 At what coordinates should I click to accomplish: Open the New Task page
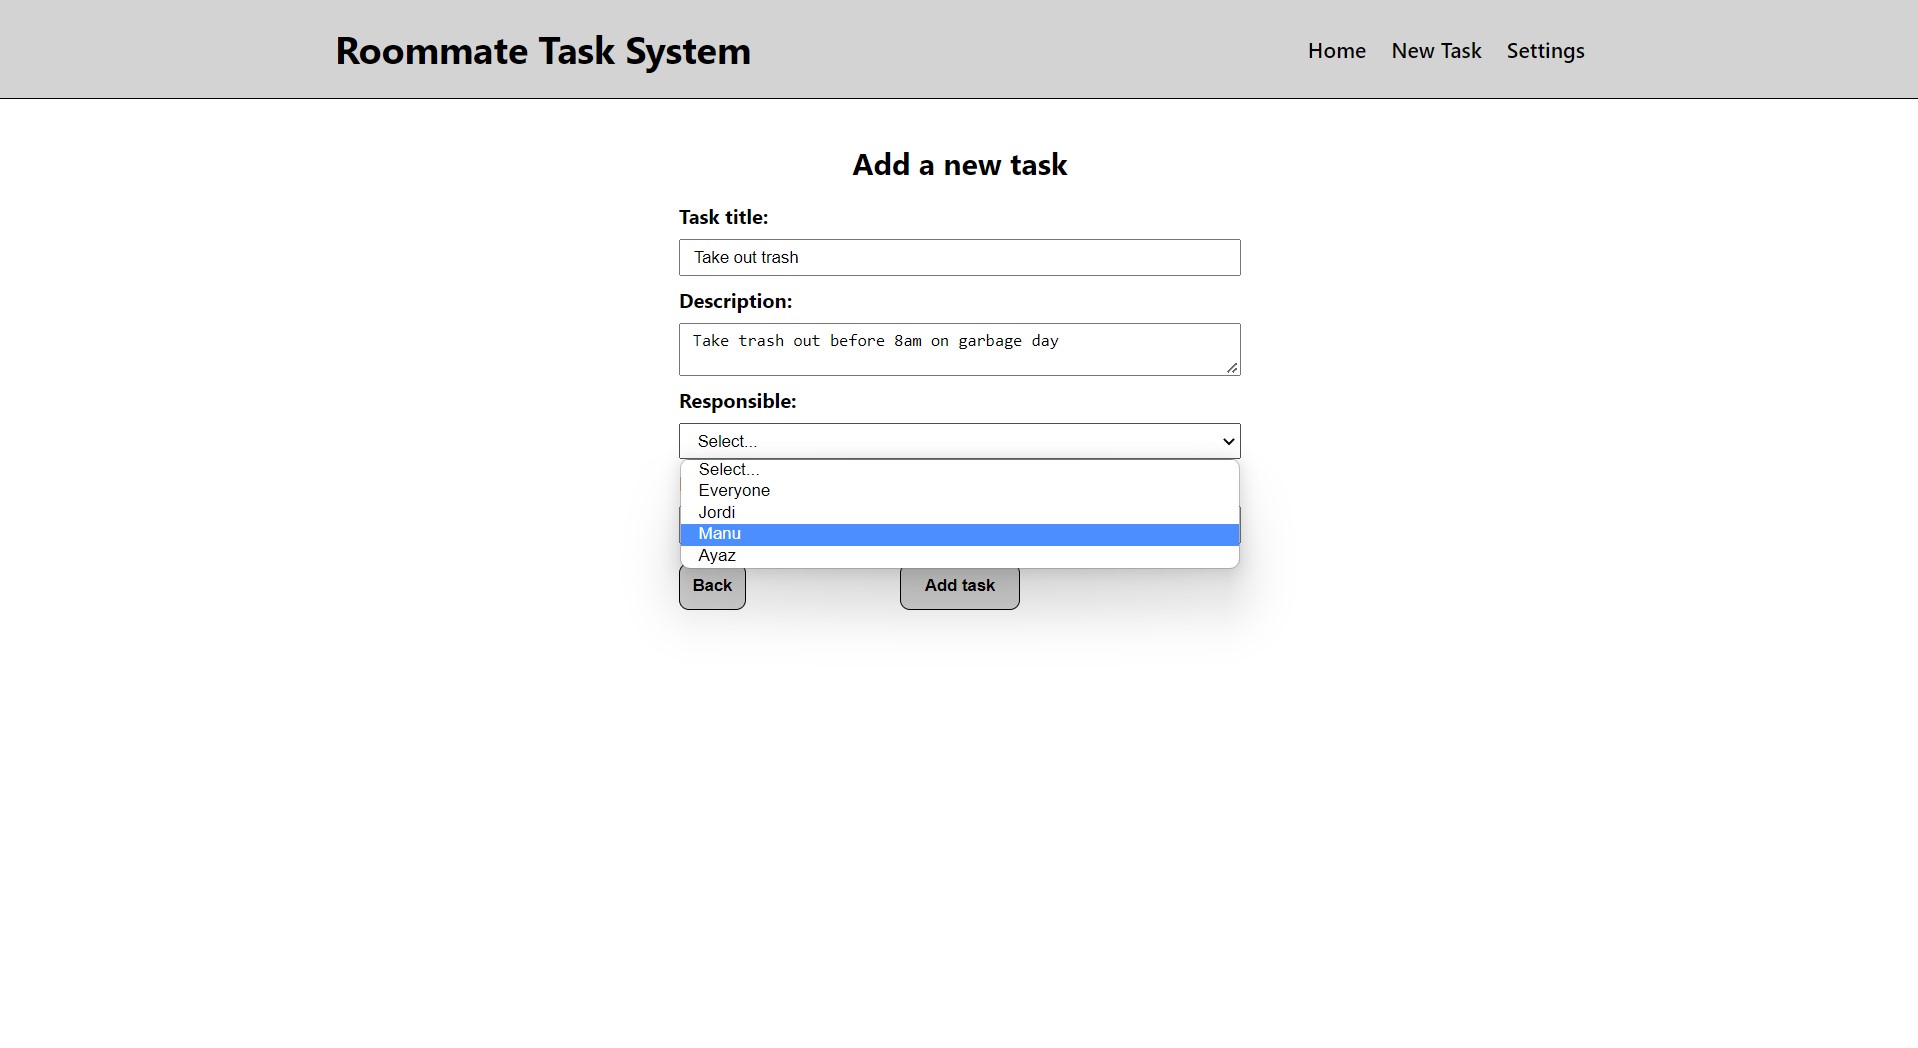tap(1435, 50)
